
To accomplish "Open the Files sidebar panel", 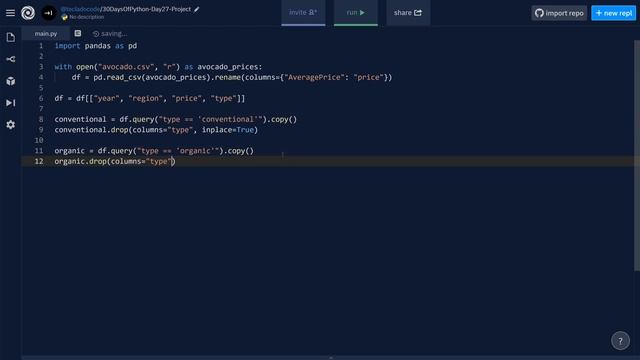I will click(11, 38).
